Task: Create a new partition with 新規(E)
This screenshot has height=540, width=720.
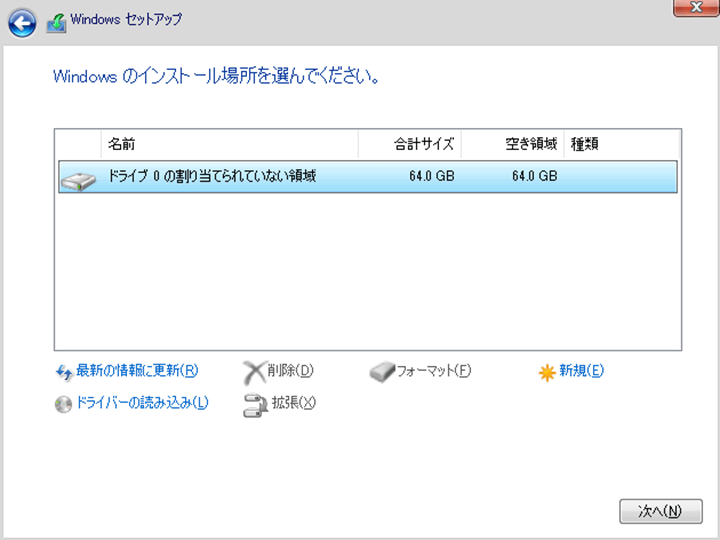Action: coord(581,371)
